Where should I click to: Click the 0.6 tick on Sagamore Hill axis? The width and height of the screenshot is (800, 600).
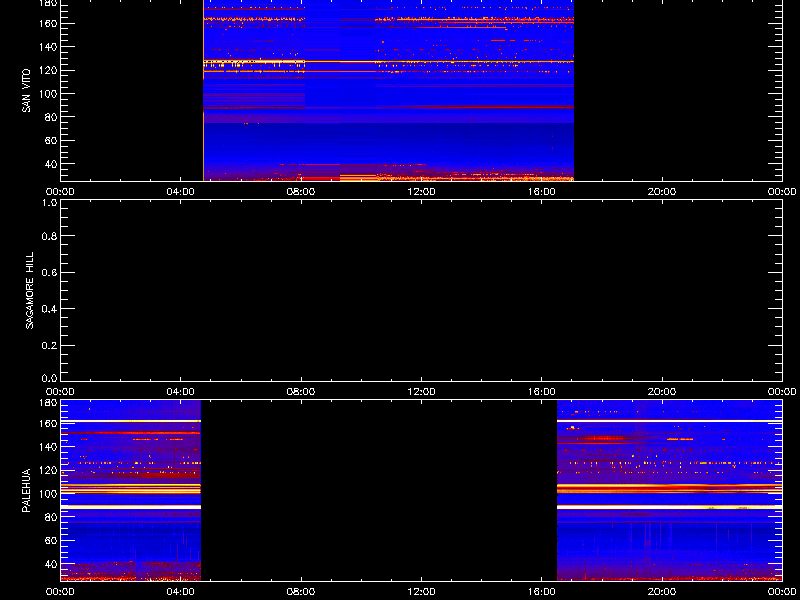click(49, 272)
